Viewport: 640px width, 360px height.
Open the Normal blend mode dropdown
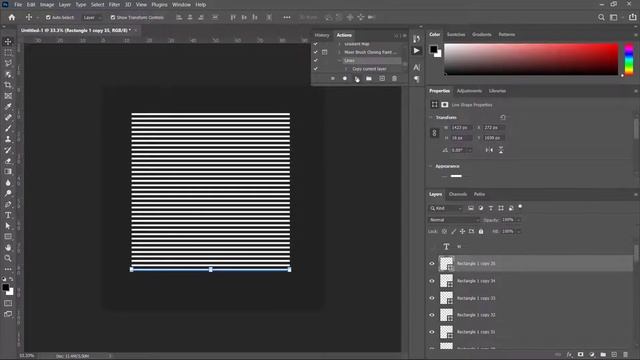[454, 220]
